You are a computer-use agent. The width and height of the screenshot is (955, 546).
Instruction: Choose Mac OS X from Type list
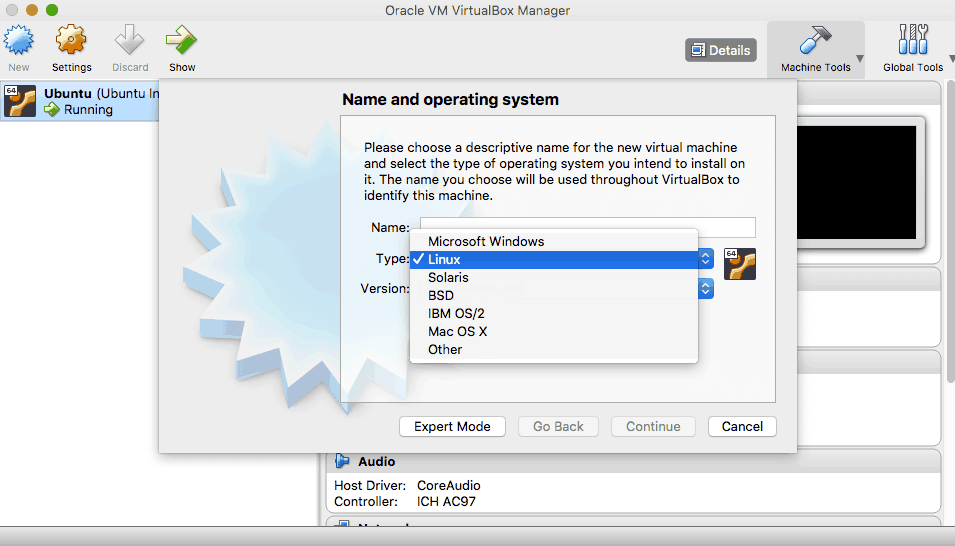554,332
